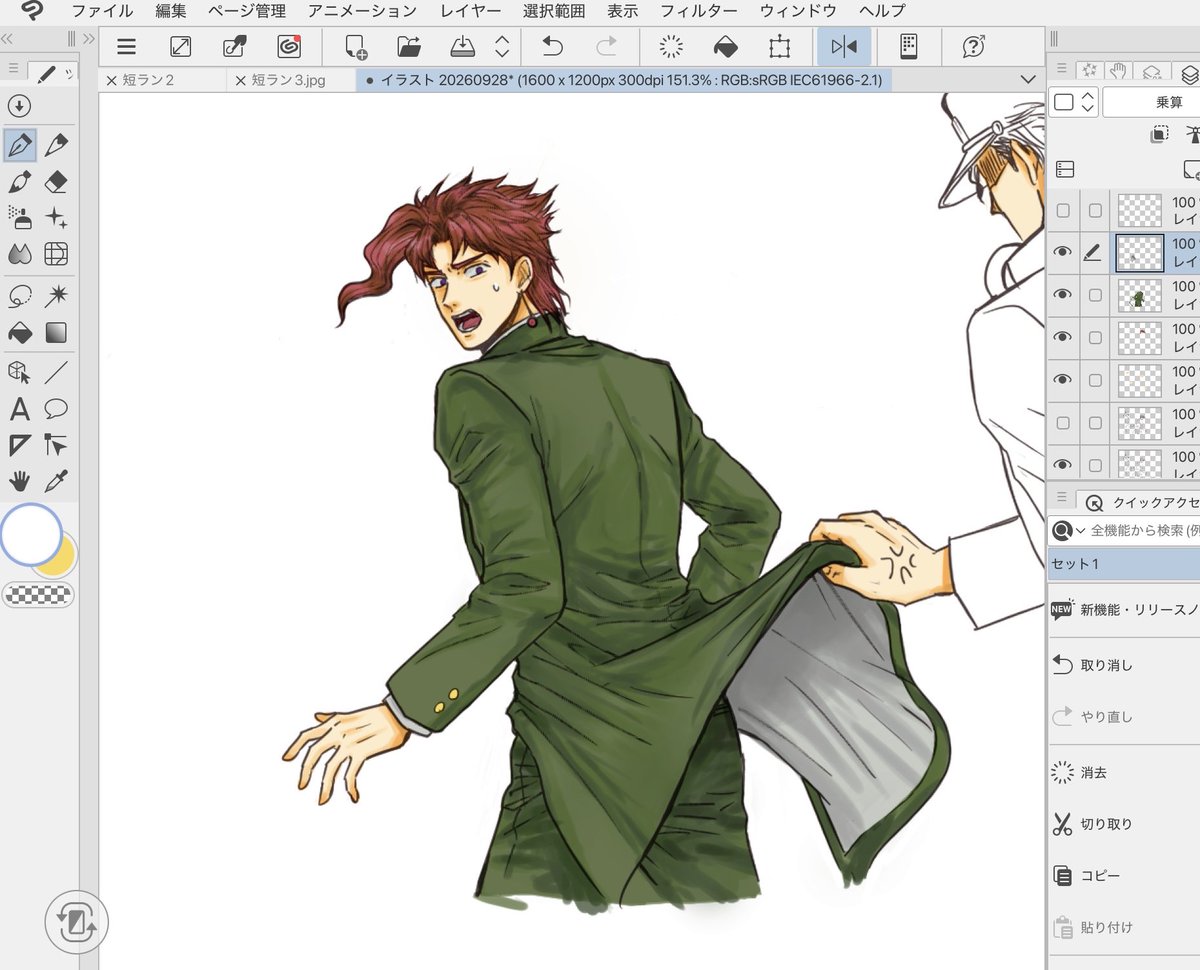Select the Eraser tool

[x=57, y=182]
